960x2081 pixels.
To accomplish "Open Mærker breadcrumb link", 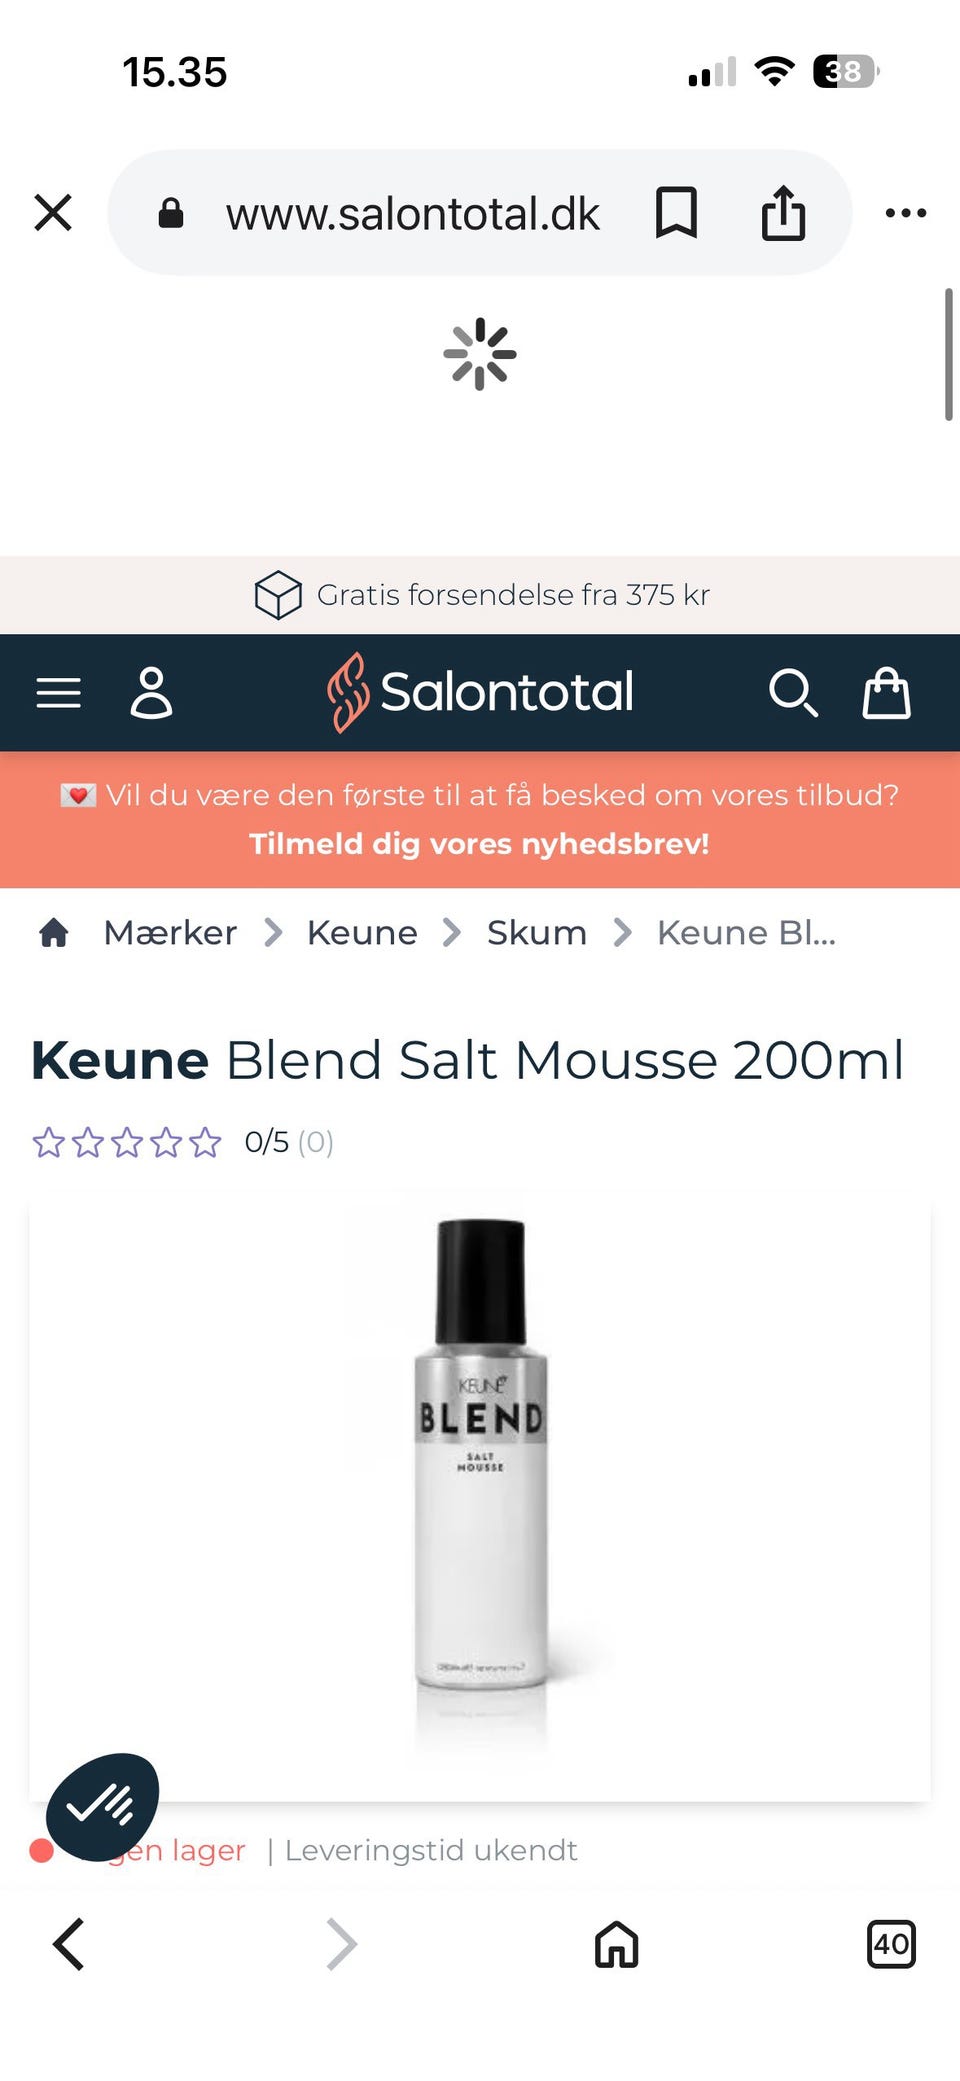I will click(170, 933).
